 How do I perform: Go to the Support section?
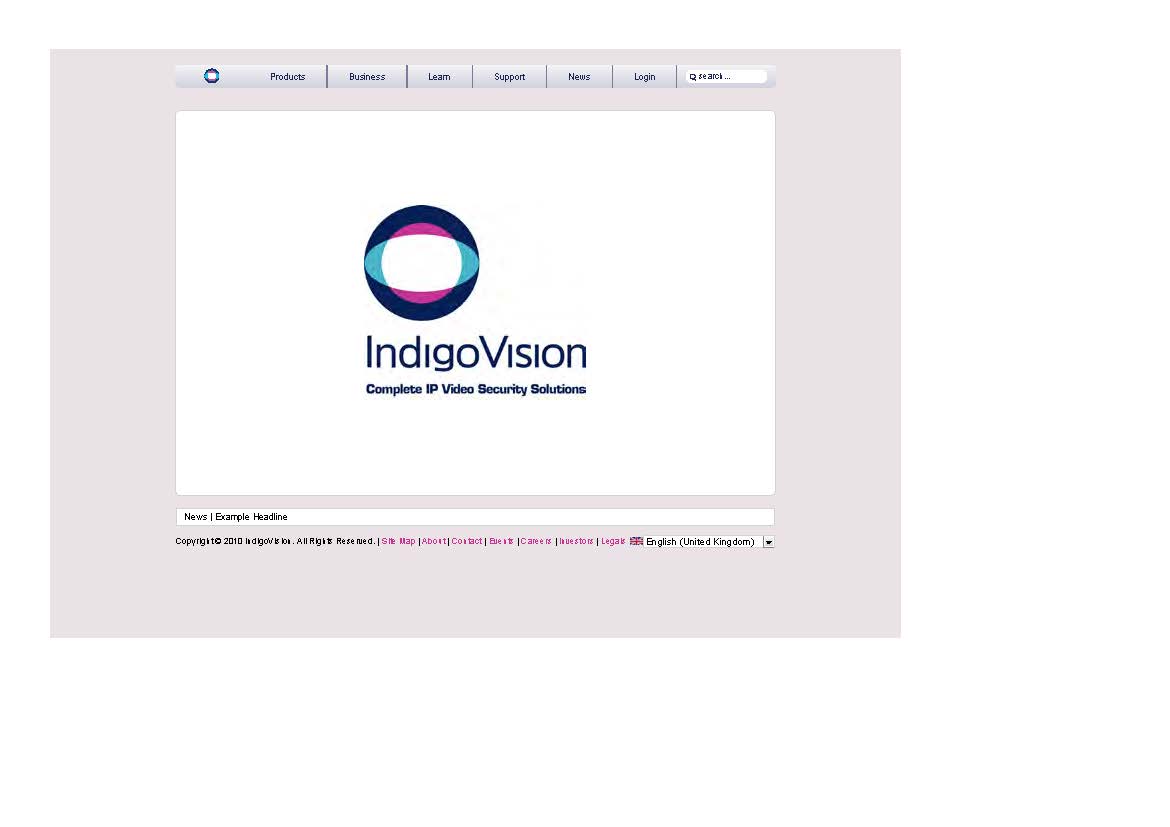tap(509, 77)
